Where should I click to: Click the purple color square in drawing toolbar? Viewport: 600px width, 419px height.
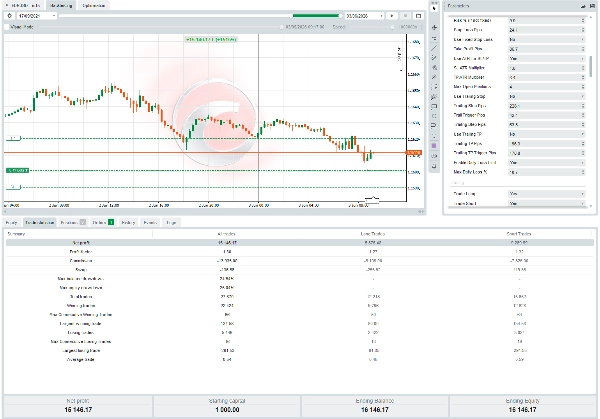coord(434,146)
